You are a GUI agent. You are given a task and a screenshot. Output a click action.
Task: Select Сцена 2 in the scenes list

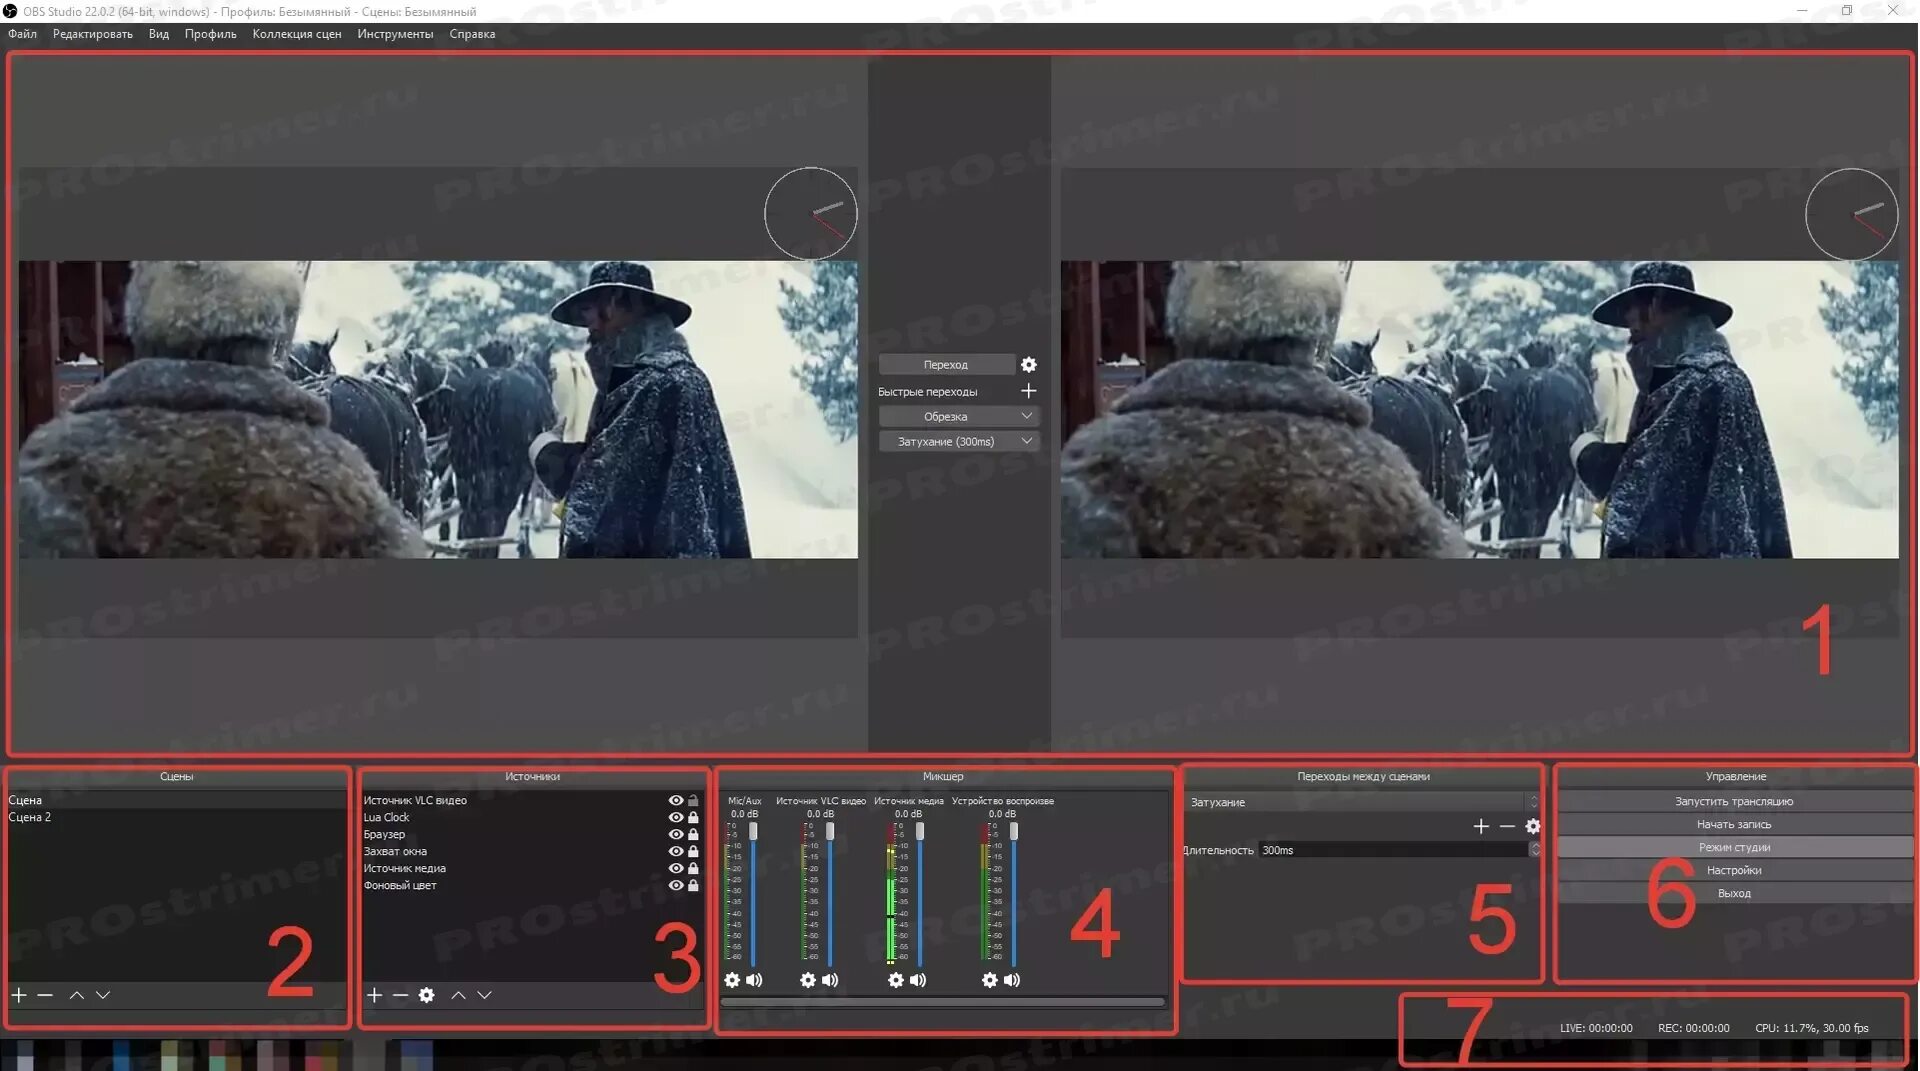(x=177, y=818)
